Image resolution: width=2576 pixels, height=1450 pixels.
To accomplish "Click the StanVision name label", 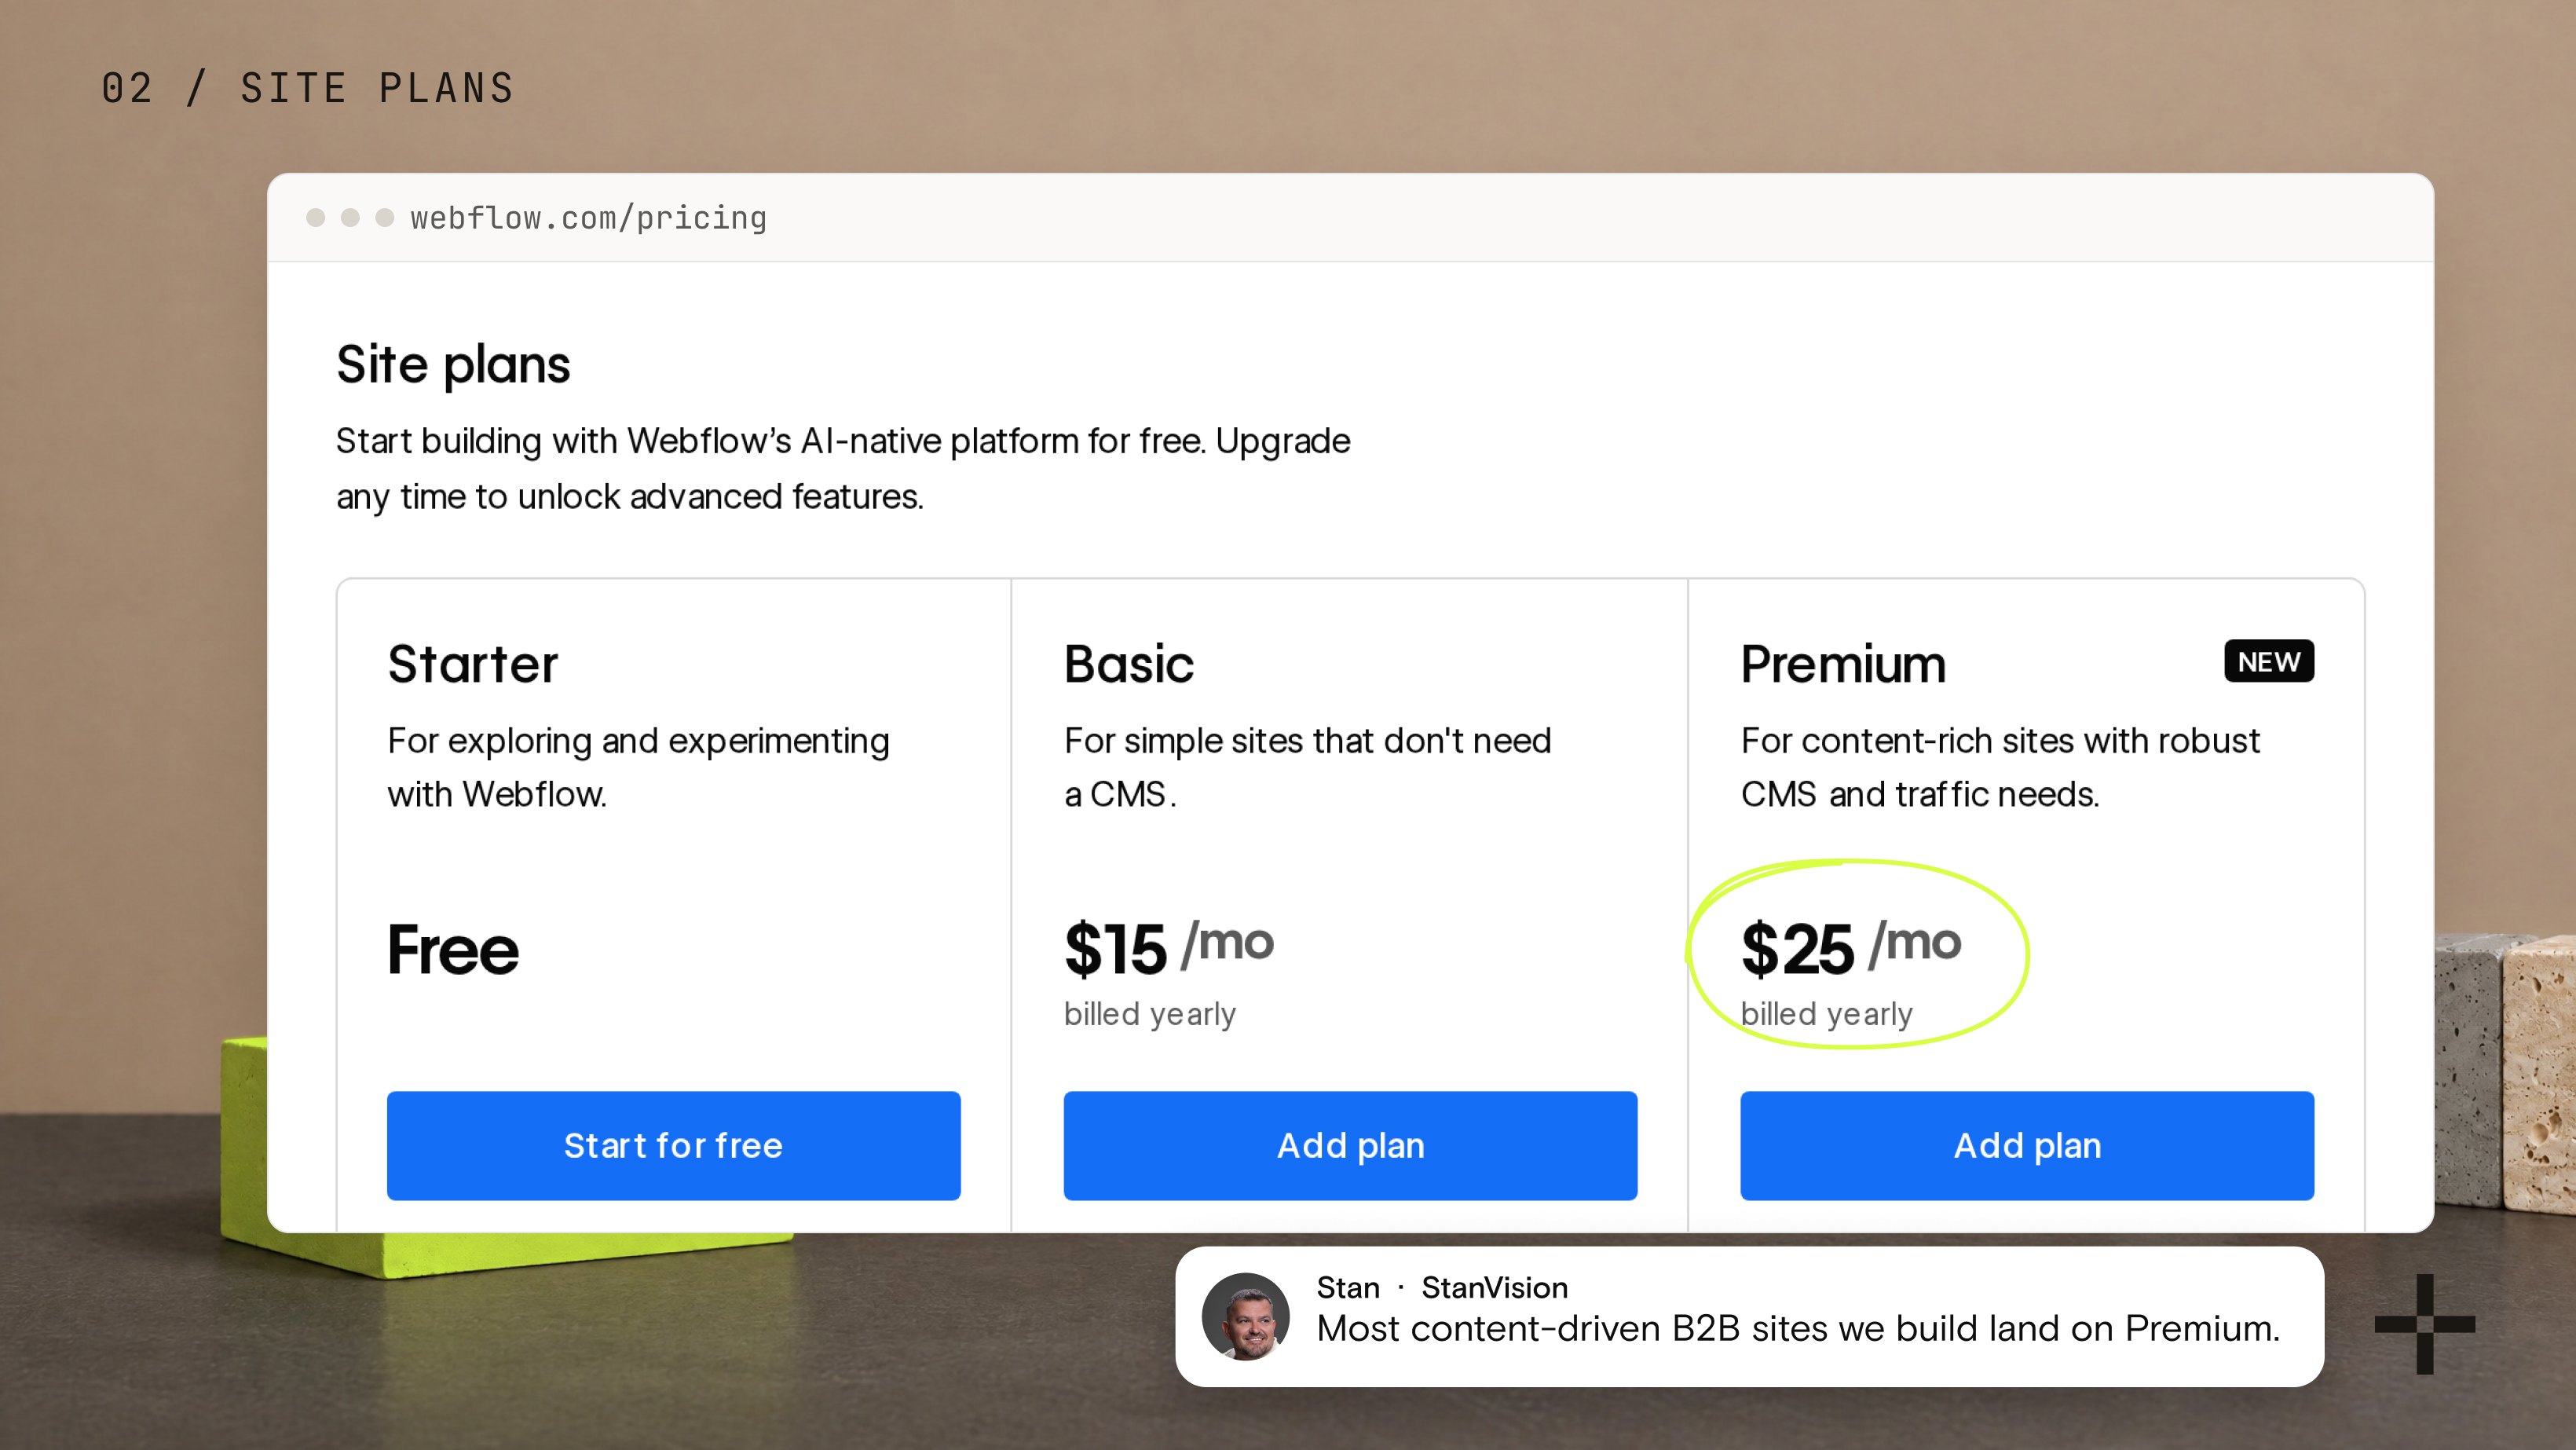I will click(1494, 1288).
